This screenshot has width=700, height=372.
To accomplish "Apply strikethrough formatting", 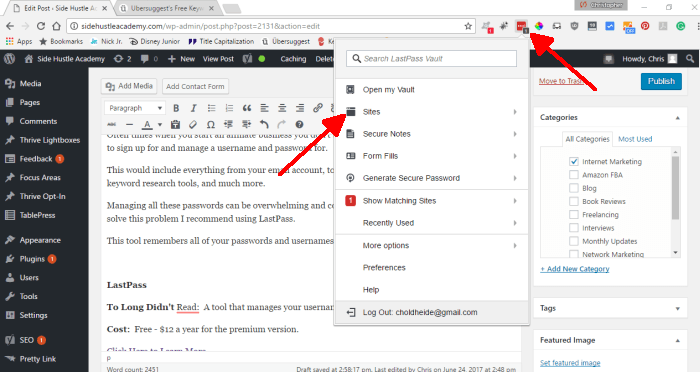I will pos(112,125).
